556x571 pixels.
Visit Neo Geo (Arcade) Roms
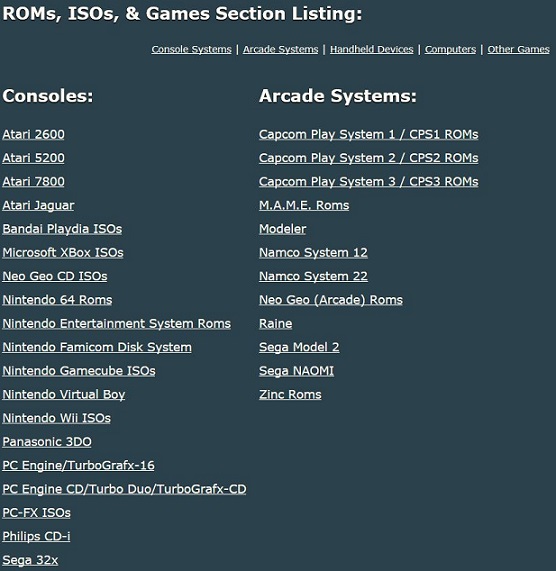(331, 300)
